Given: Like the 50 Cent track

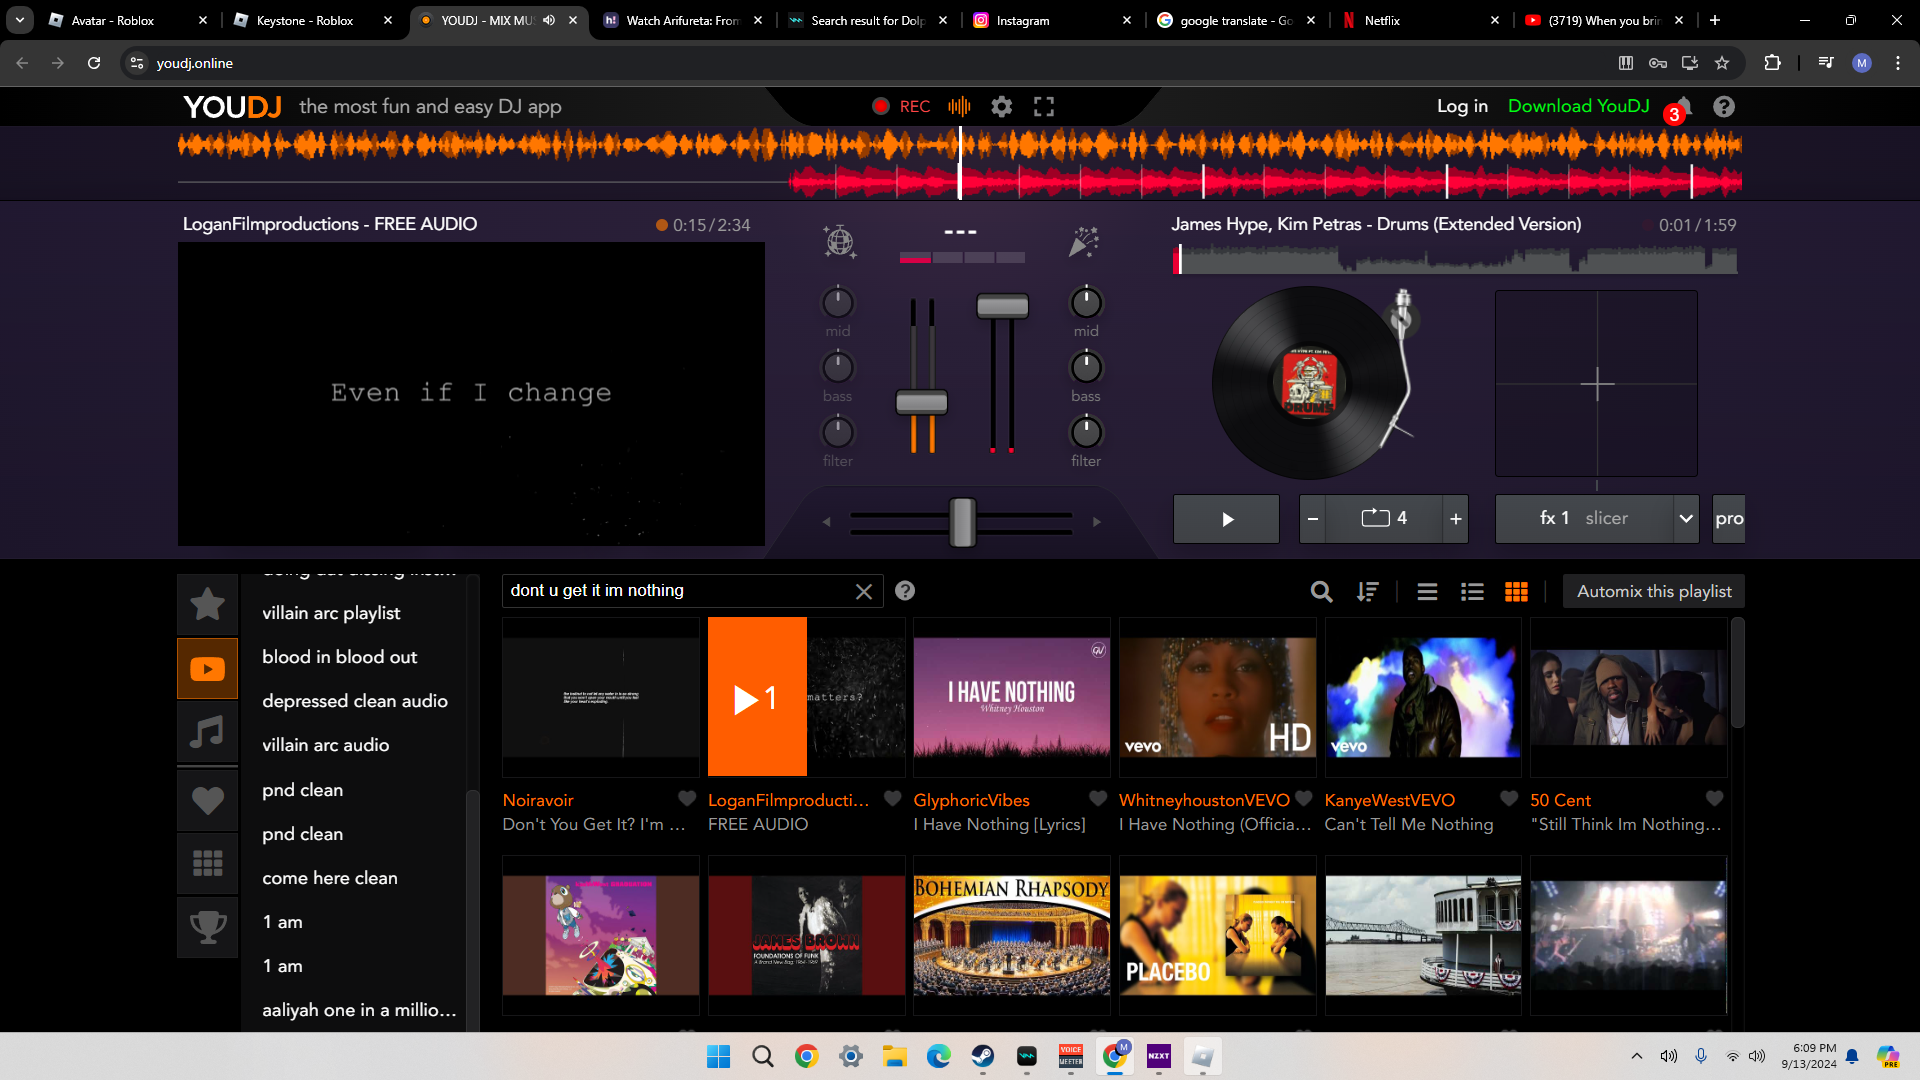Looking at the screenshot, I should point(1715,799).
